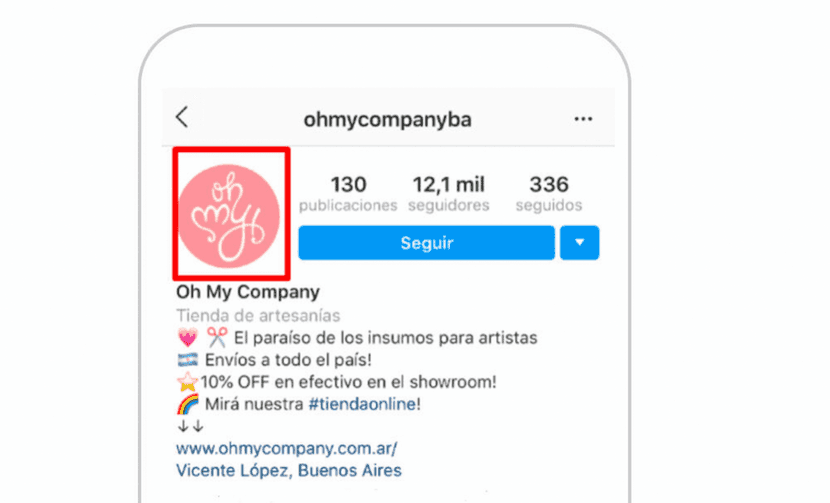View the 130 publicaciones count

348,194
